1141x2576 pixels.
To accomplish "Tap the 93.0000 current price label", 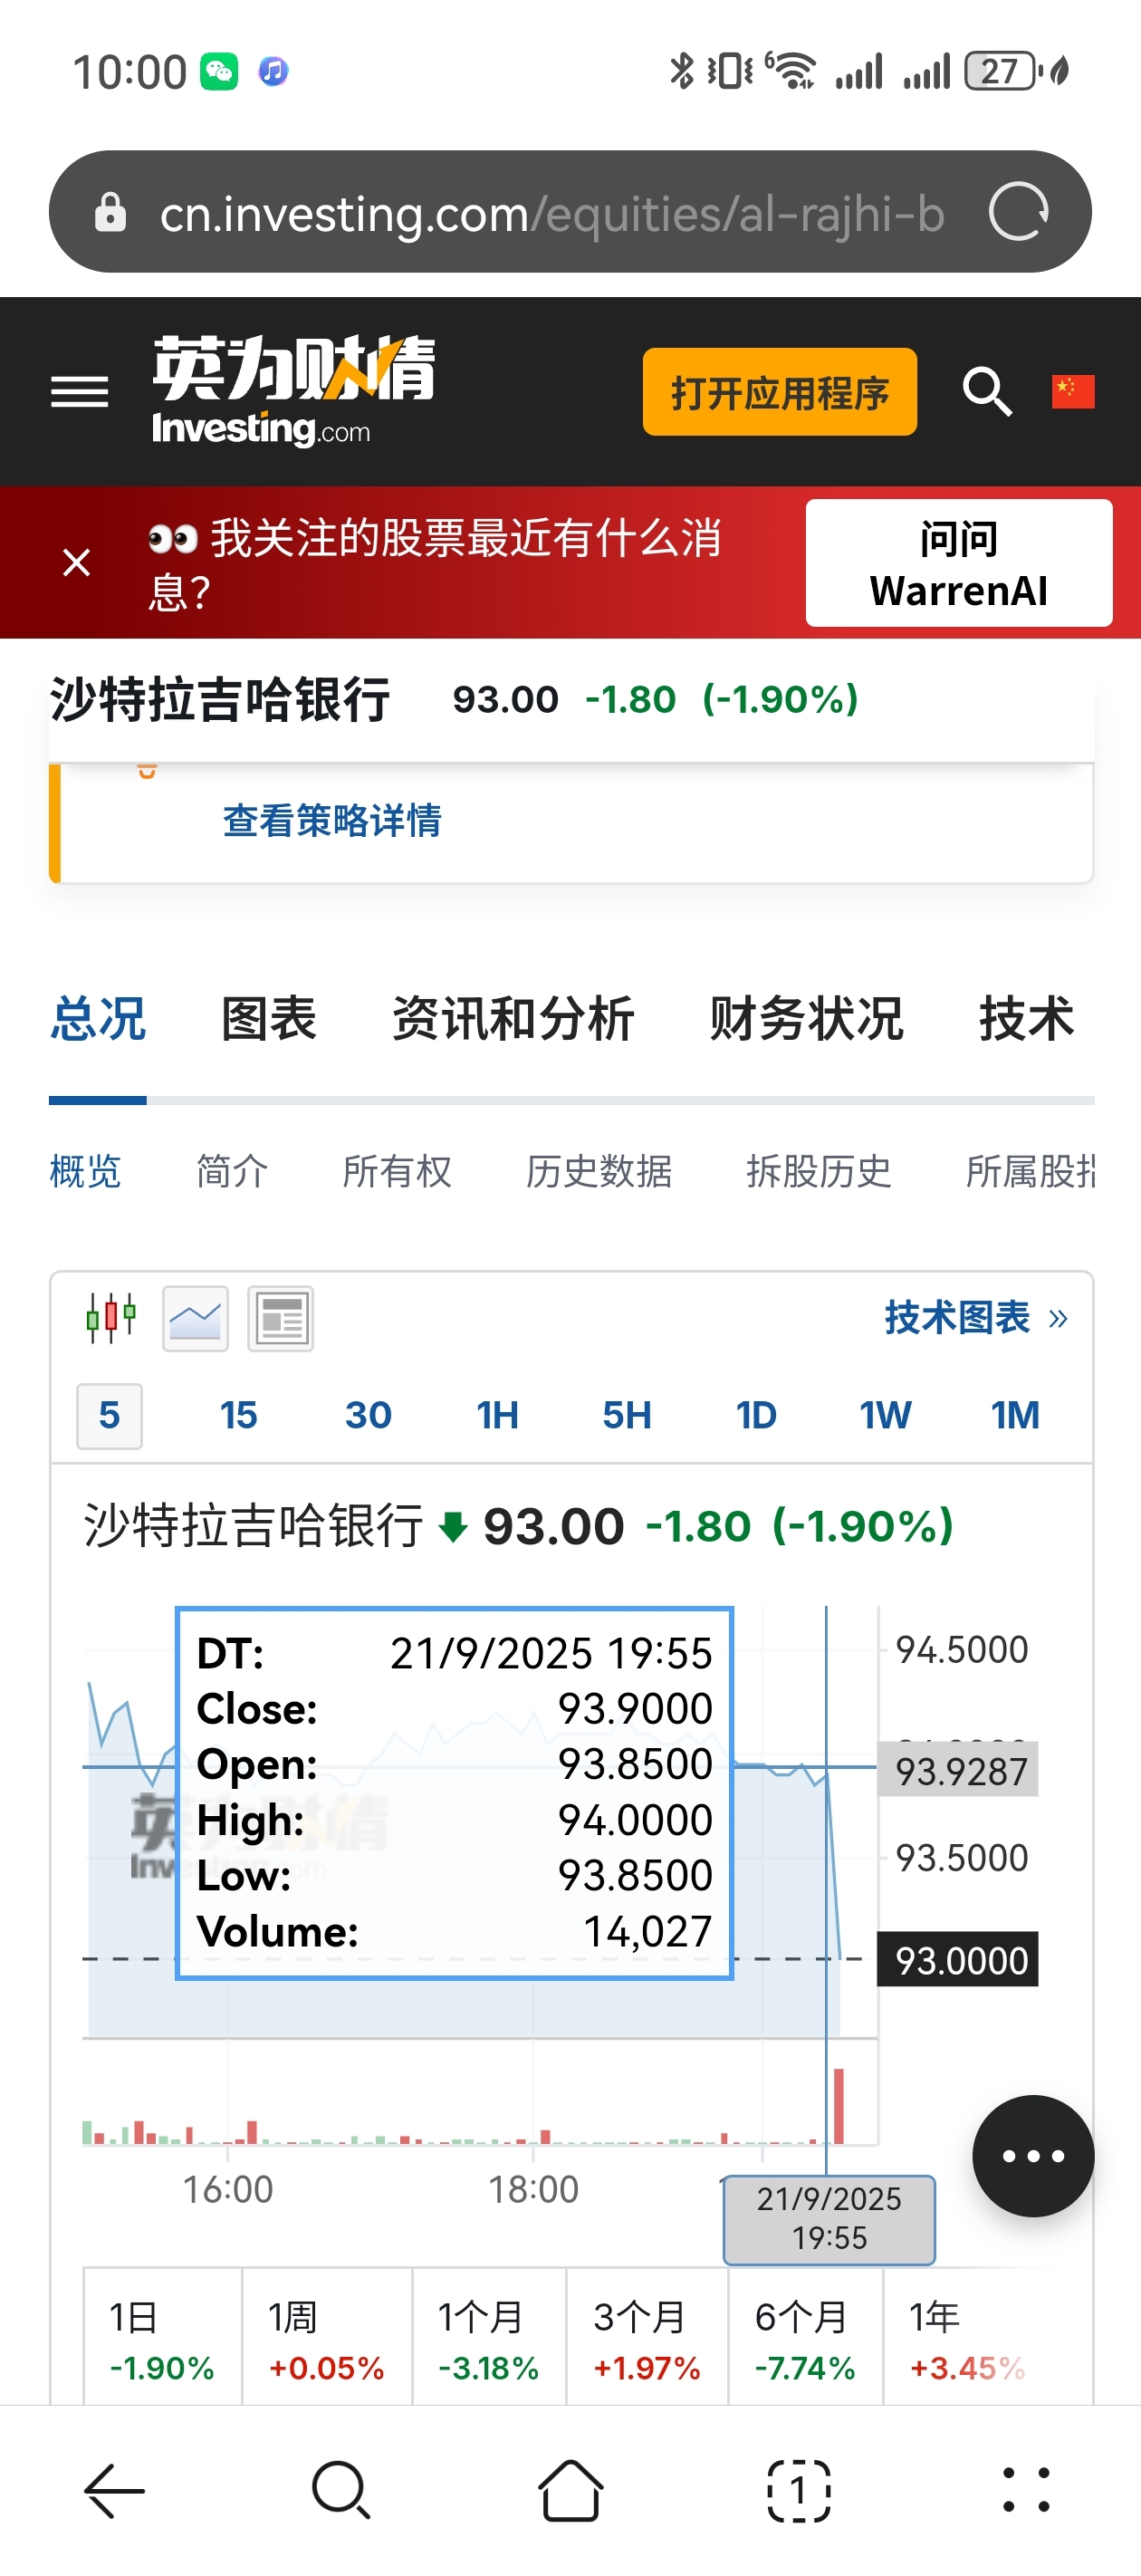I will coord(958,1959).
